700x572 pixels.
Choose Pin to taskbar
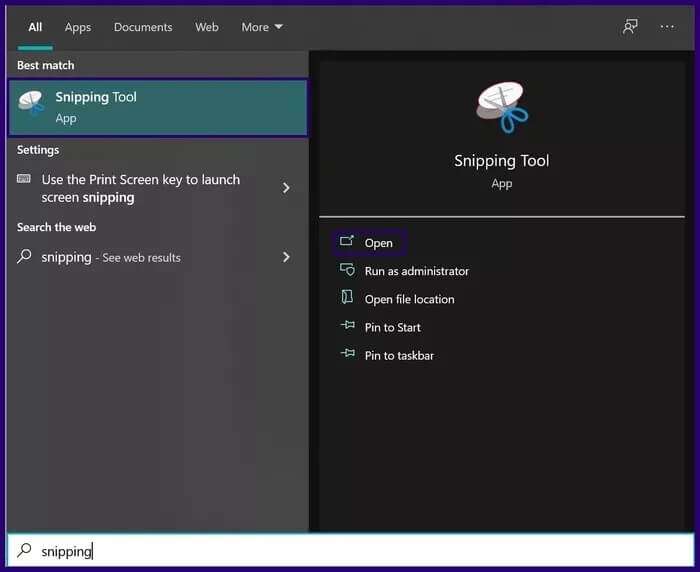(399, 355)
